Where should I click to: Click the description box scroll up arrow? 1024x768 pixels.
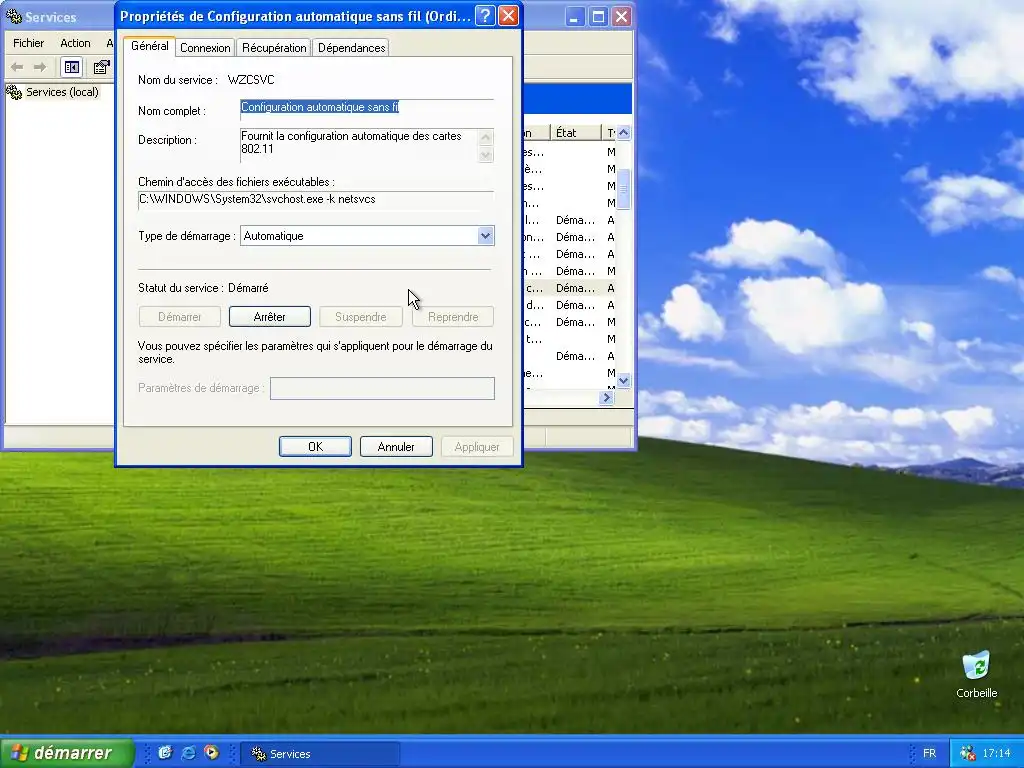(485, 137)
